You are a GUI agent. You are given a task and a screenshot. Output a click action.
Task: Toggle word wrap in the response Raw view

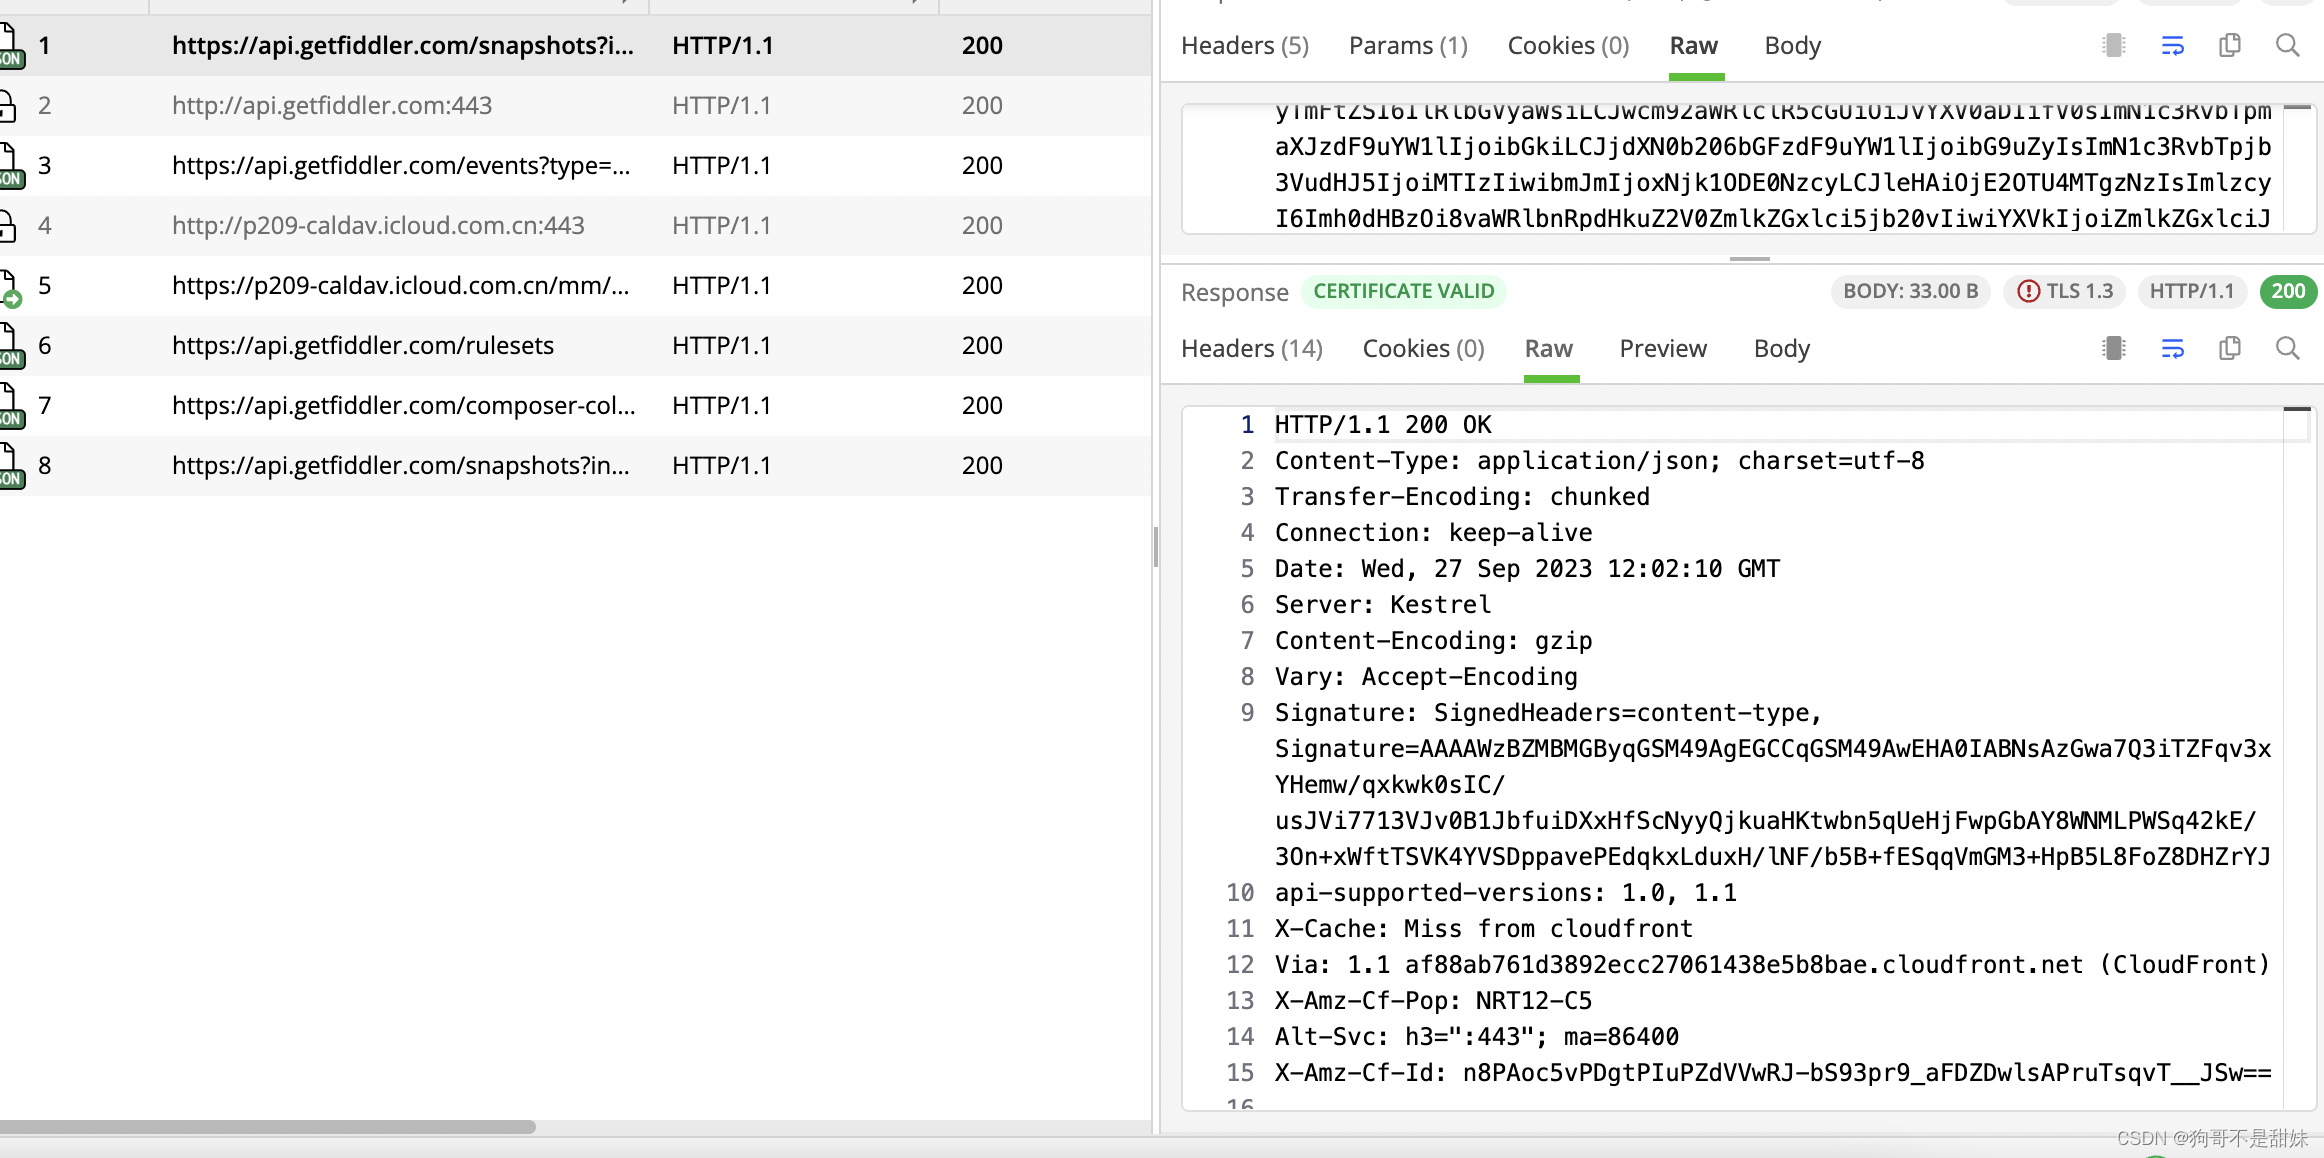pos(2172,349)
